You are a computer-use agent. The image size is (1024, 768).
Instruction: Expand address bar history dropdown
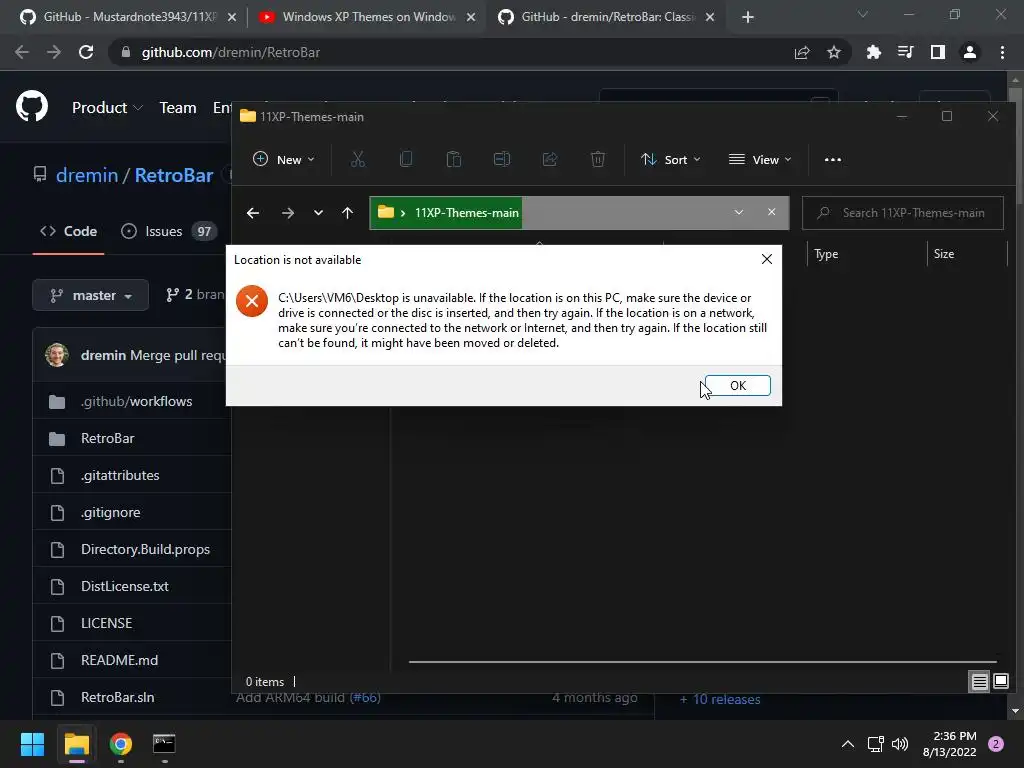pos(739,212)
